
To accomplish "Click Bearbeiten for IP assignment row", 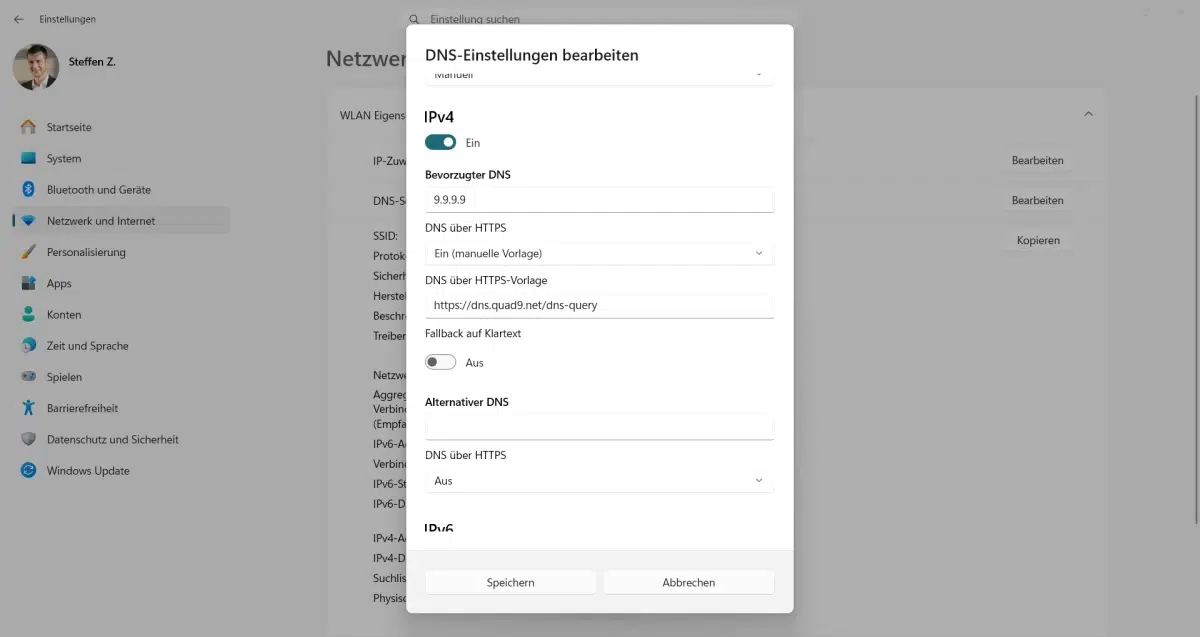I will click(1037, 160).
